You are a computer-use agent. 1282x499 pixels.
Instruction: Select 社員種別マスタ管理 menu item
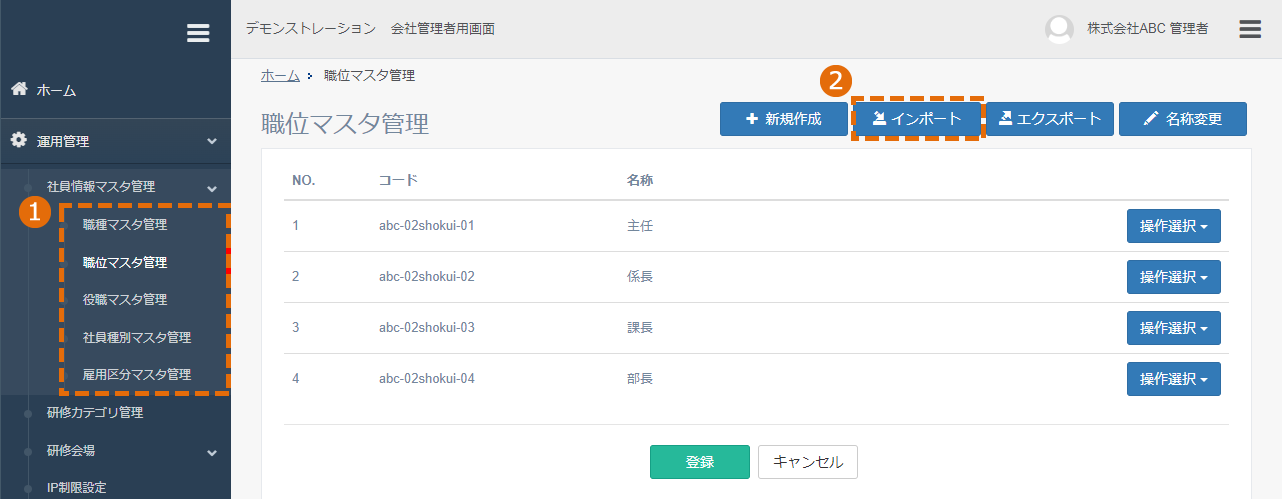[137, 337]
